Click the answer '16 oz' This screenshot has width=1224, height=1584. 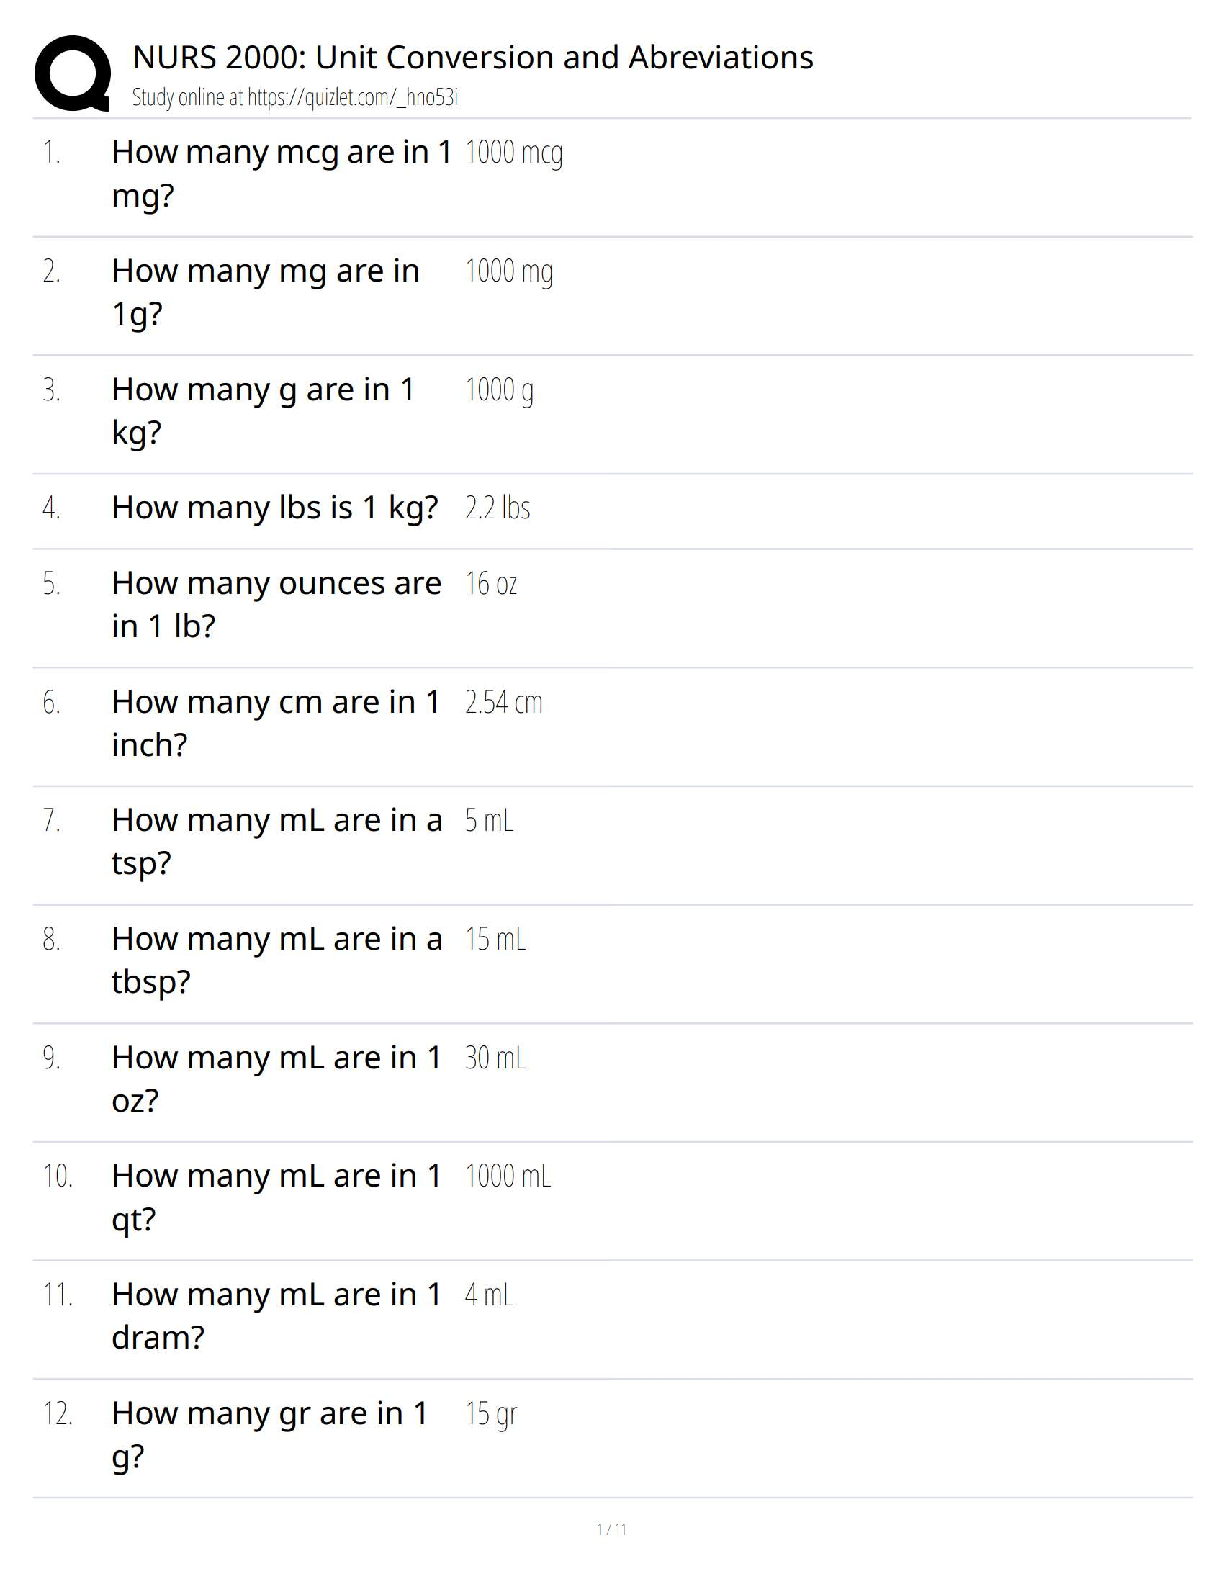click(x=491, y=584)
